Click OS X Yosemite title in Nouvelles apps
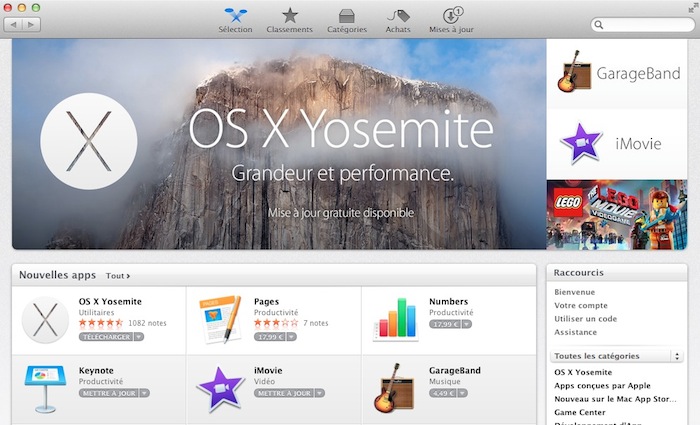Image resolution: width=700 pixels, height=425 pixels. (110, 302)
